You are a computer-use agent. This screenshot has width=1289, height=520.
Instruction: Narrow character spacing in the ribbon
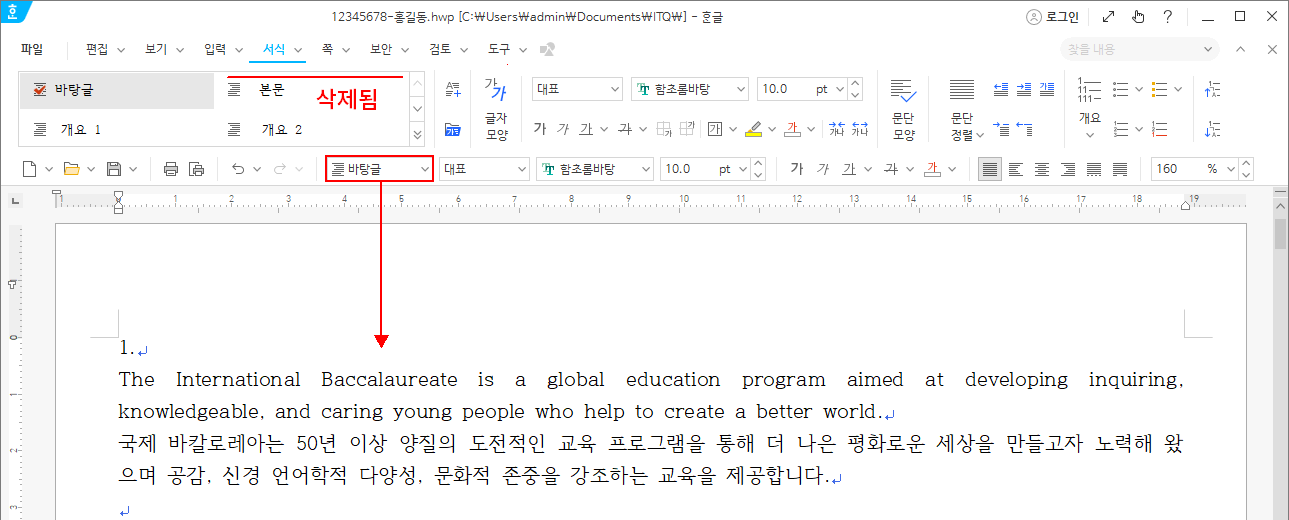pyautogui.click(x=836, y=129)
